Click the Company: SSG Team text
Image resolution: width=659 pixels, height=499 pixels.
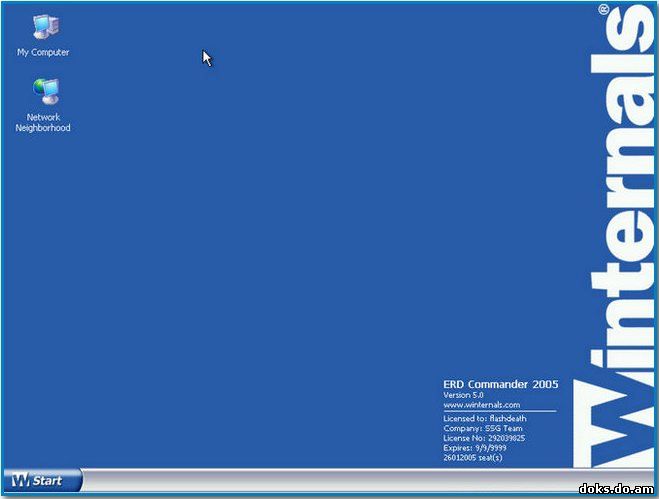tap(483, 428)
